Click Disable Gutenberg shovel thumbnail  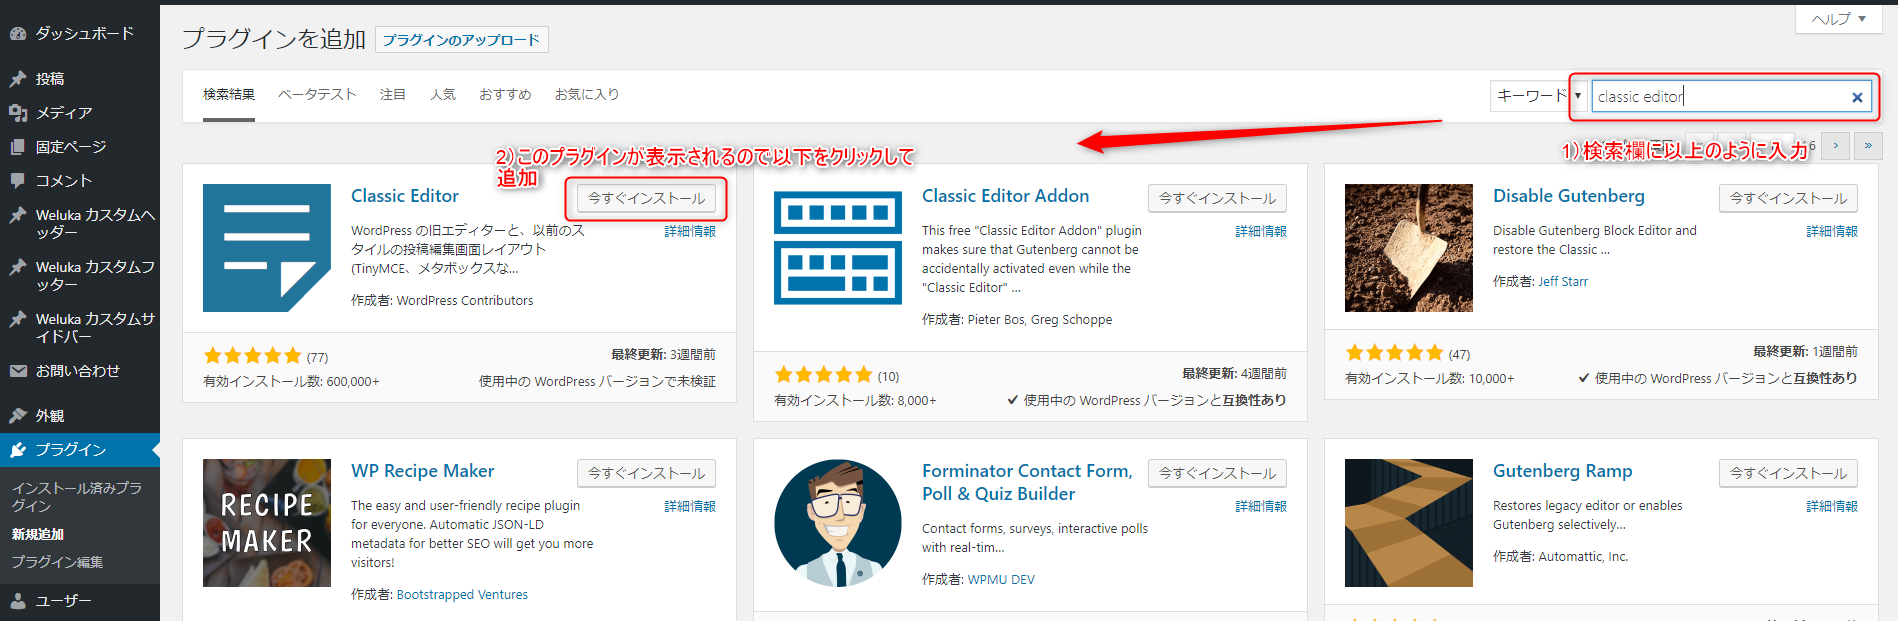1409,248
